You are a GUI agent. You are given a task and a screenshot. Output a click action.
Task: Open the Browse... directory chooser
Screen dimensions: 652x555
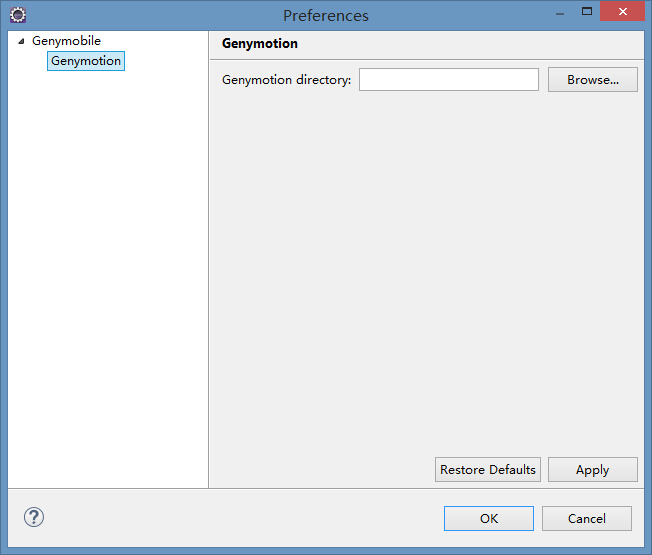tap(593, 79)
